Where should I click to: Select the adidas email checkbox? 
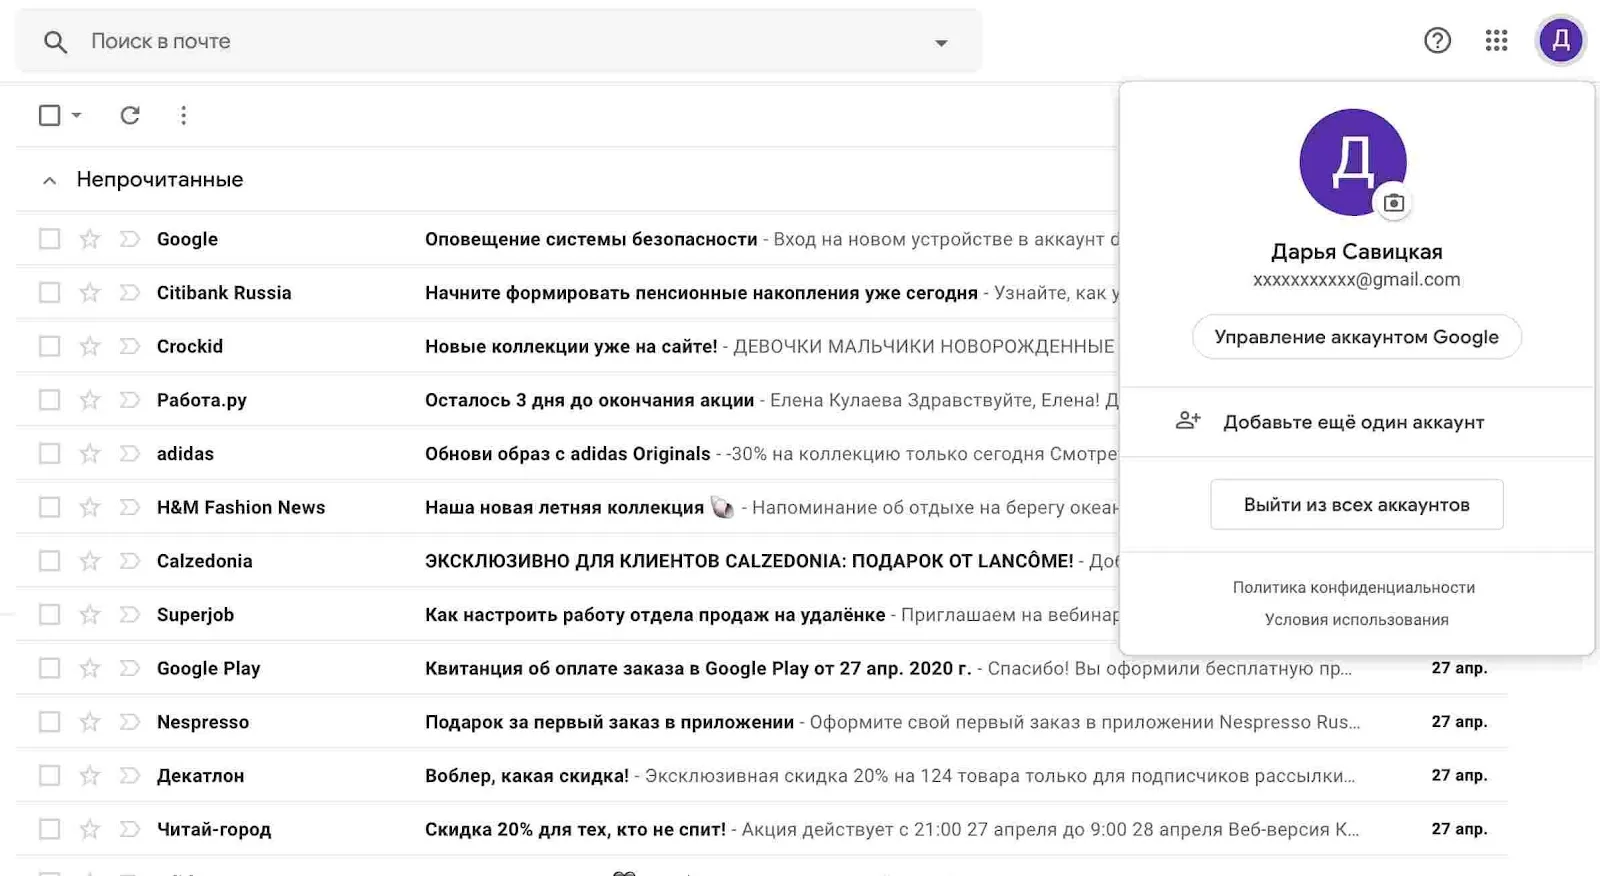point(49,453)
